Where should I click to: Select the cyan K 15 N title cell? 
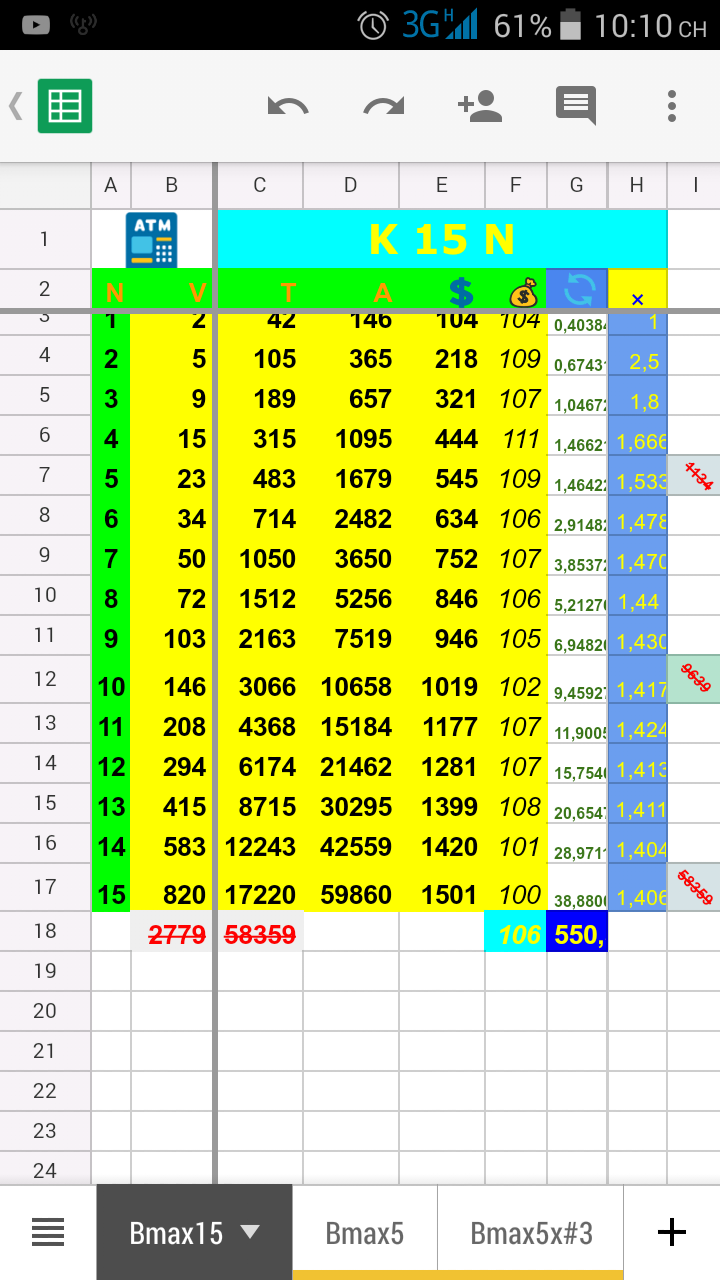click(x=441, y=240)
